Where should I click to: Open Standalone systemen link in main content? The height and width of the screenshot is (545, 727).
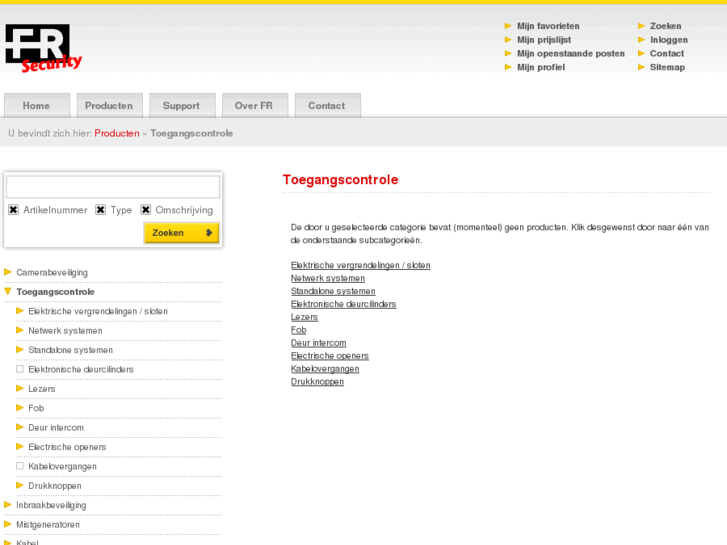(x=333, y=291)
